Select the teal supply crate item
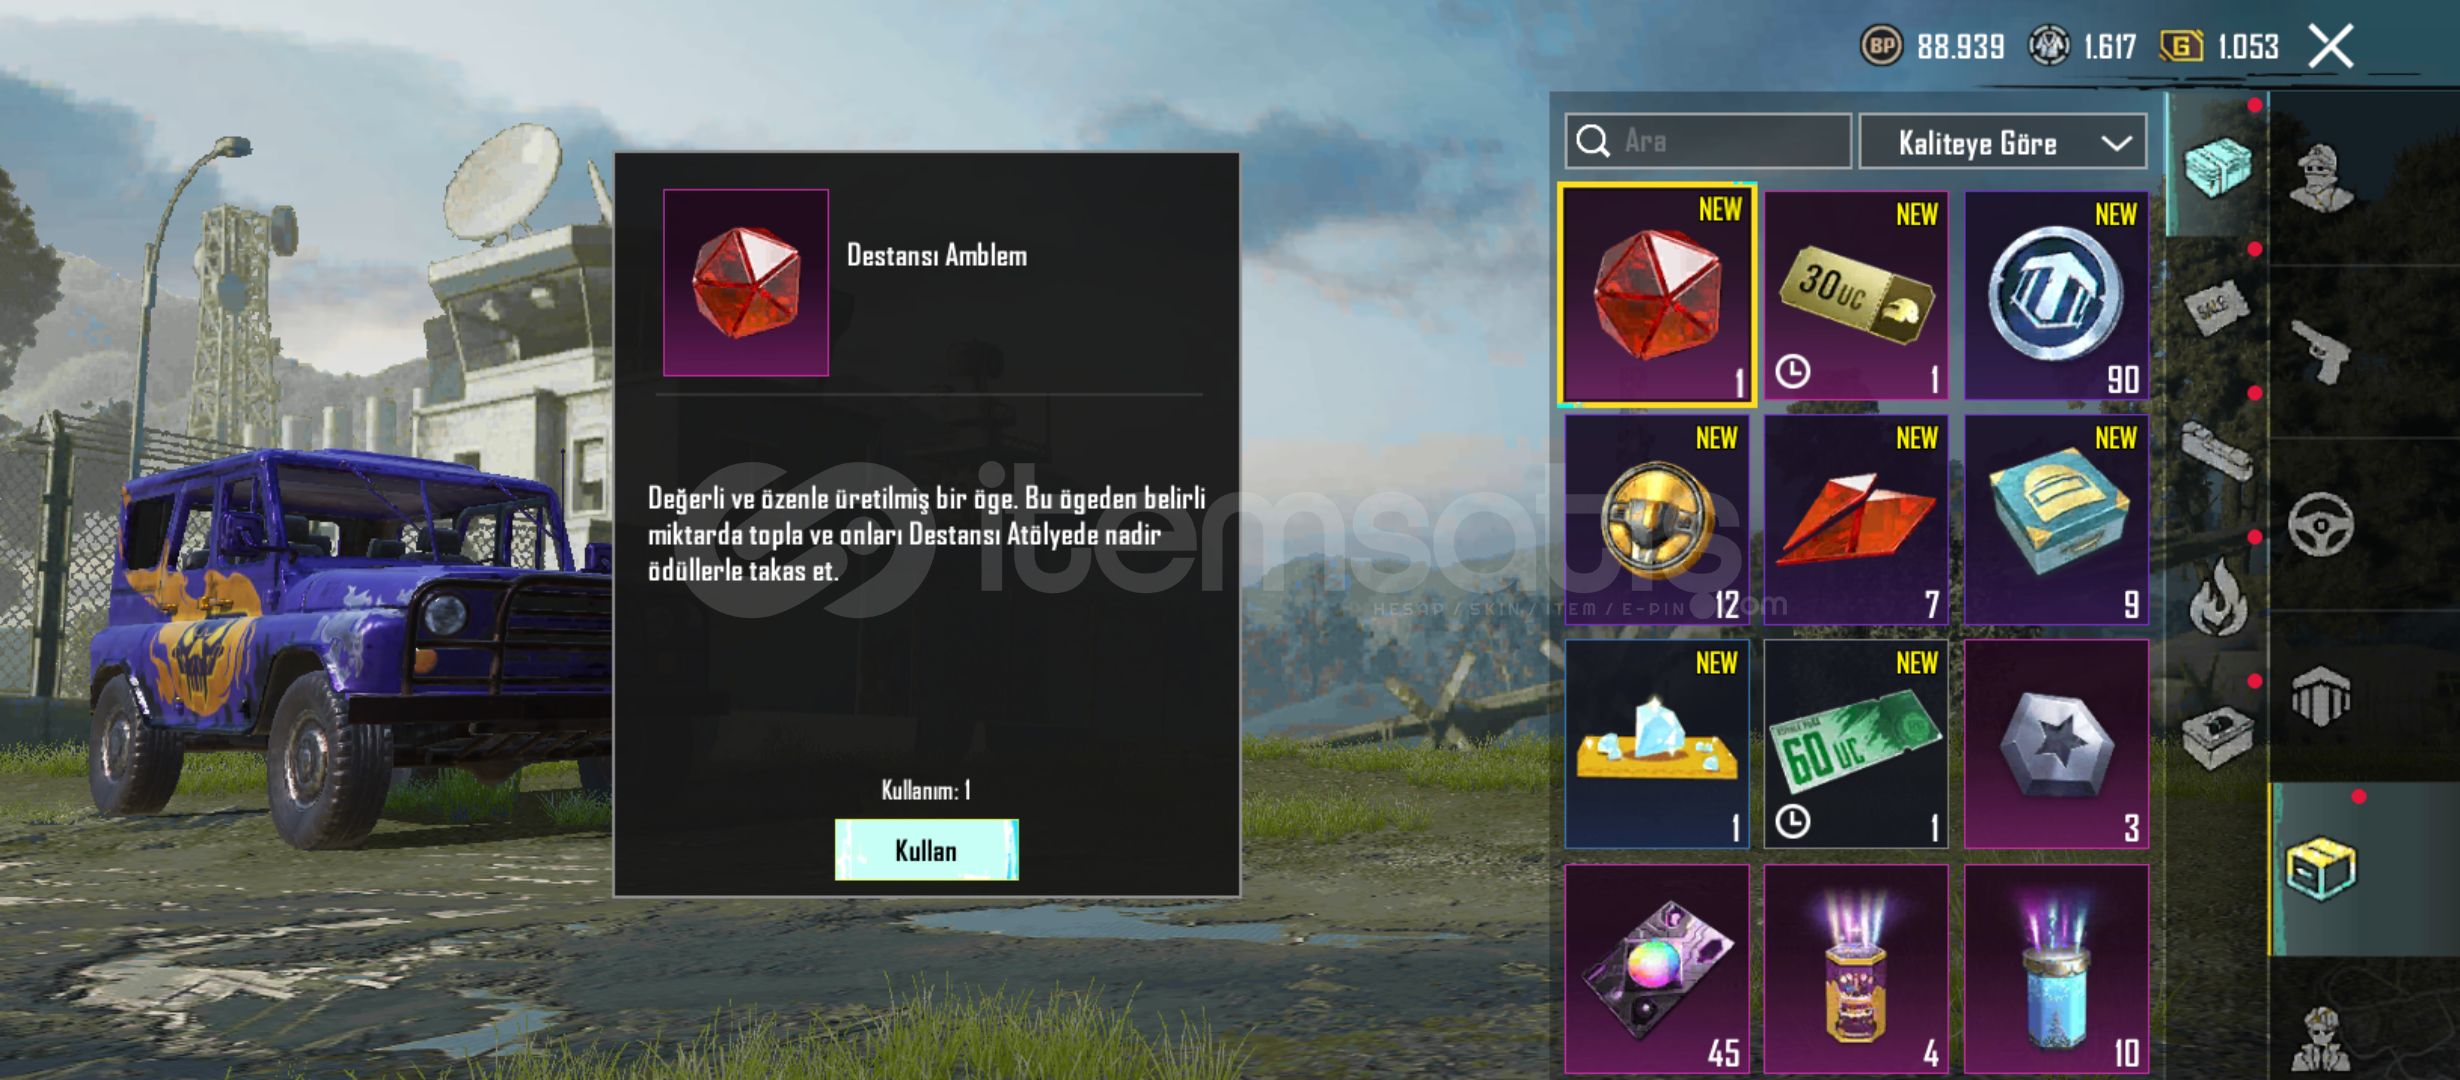This screenshot has width=2460, height=1080. (x=2056, y=520)
